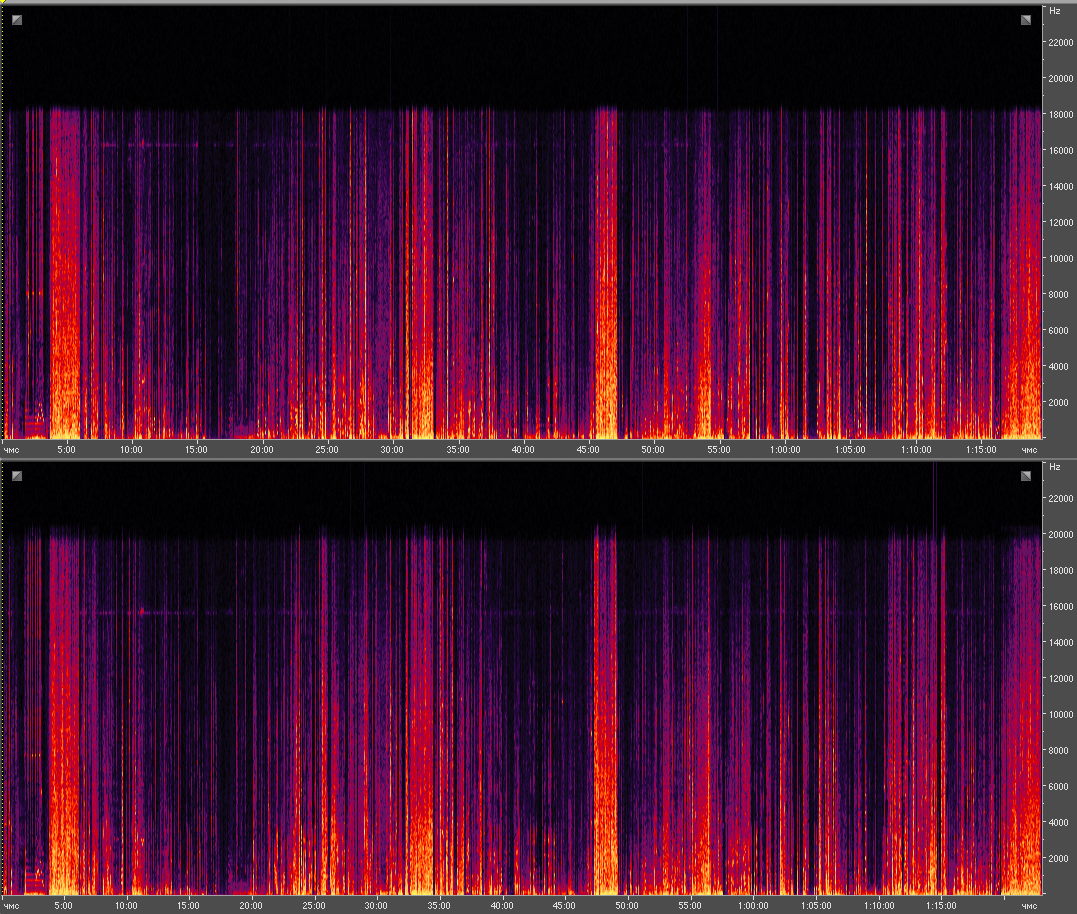The width and height of the screenshot is (1077, 914).
Task: Click 12000 on the upper frequency scale
Action: 1061,222
